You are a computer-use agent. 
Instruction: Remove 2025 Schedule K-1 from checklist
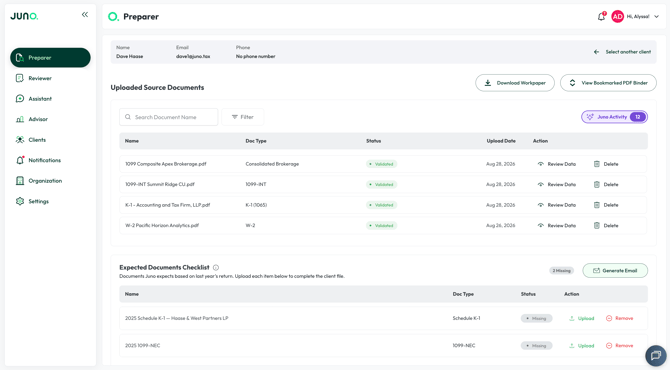(x=620, y=318)
